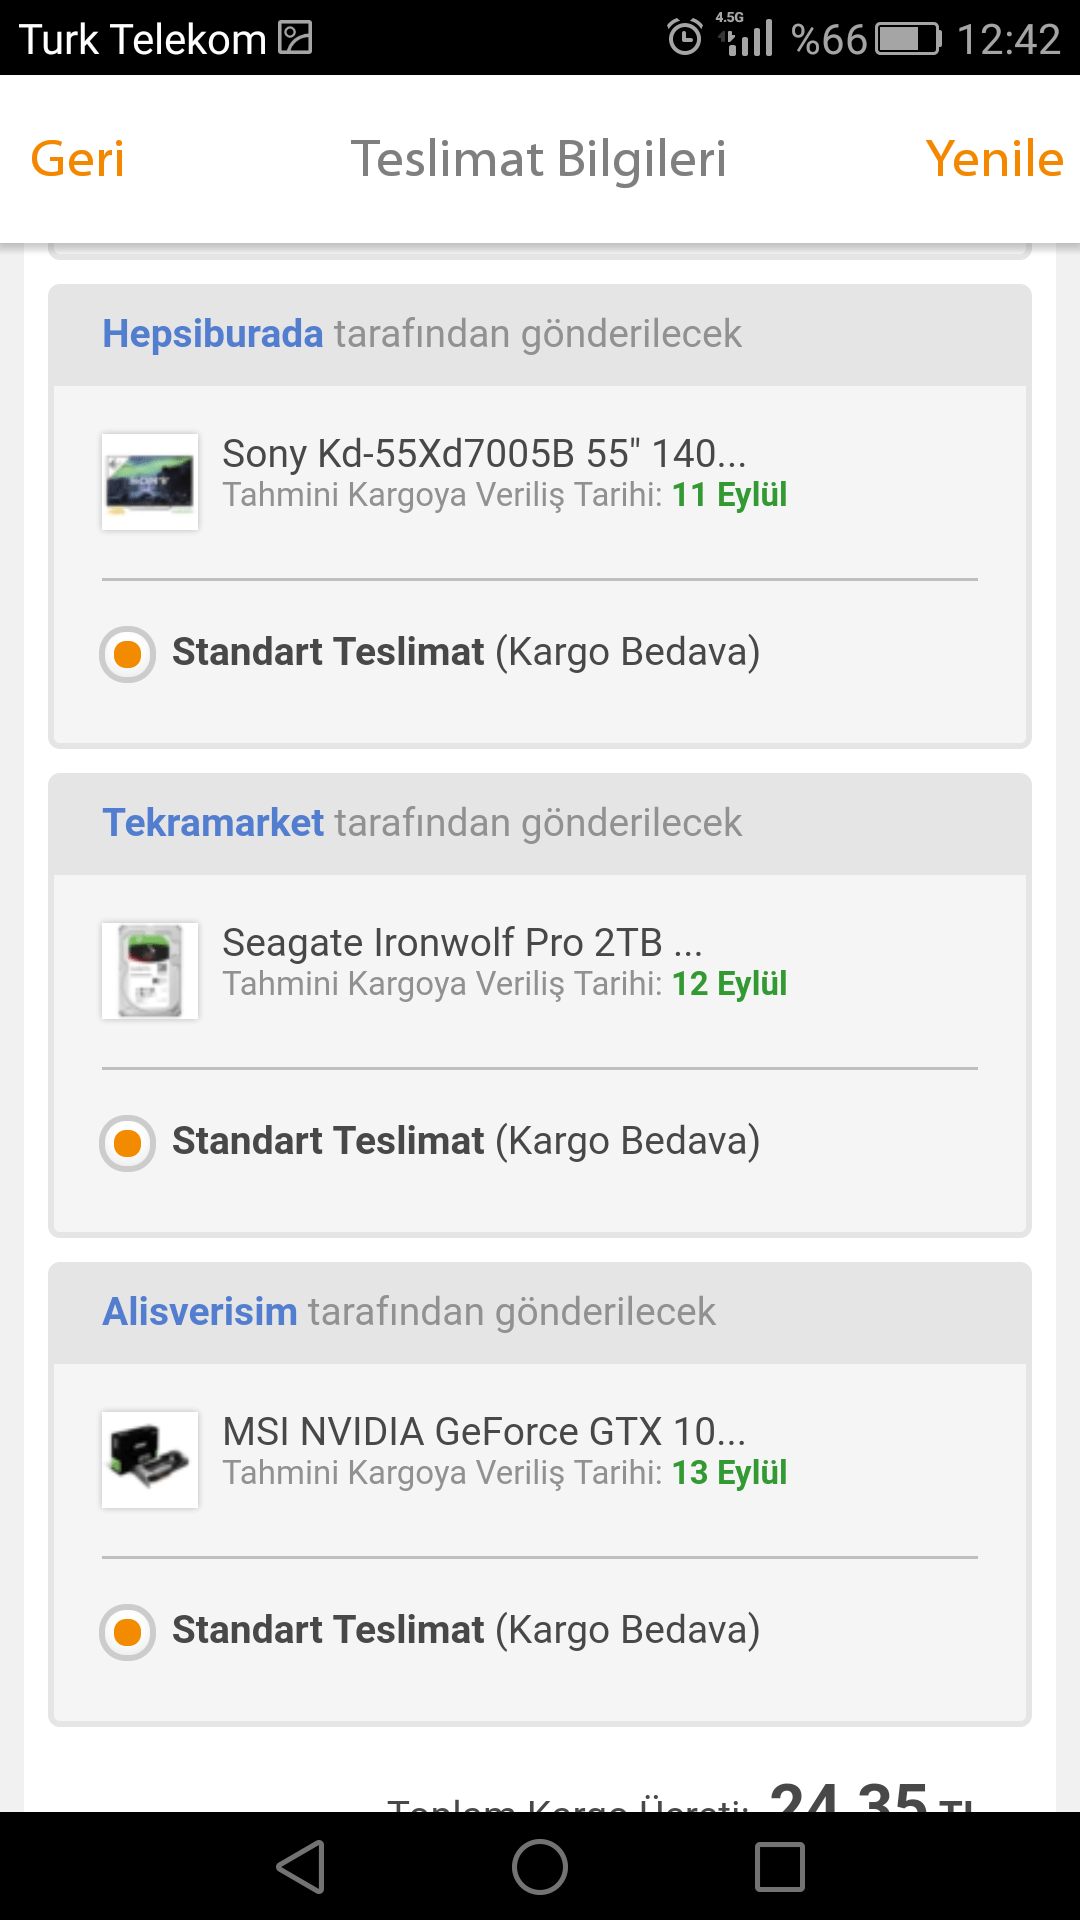Screen dimensions: 1080x1920
Task: Open the Hepsiburada seller link
Action: pos(213,334)
